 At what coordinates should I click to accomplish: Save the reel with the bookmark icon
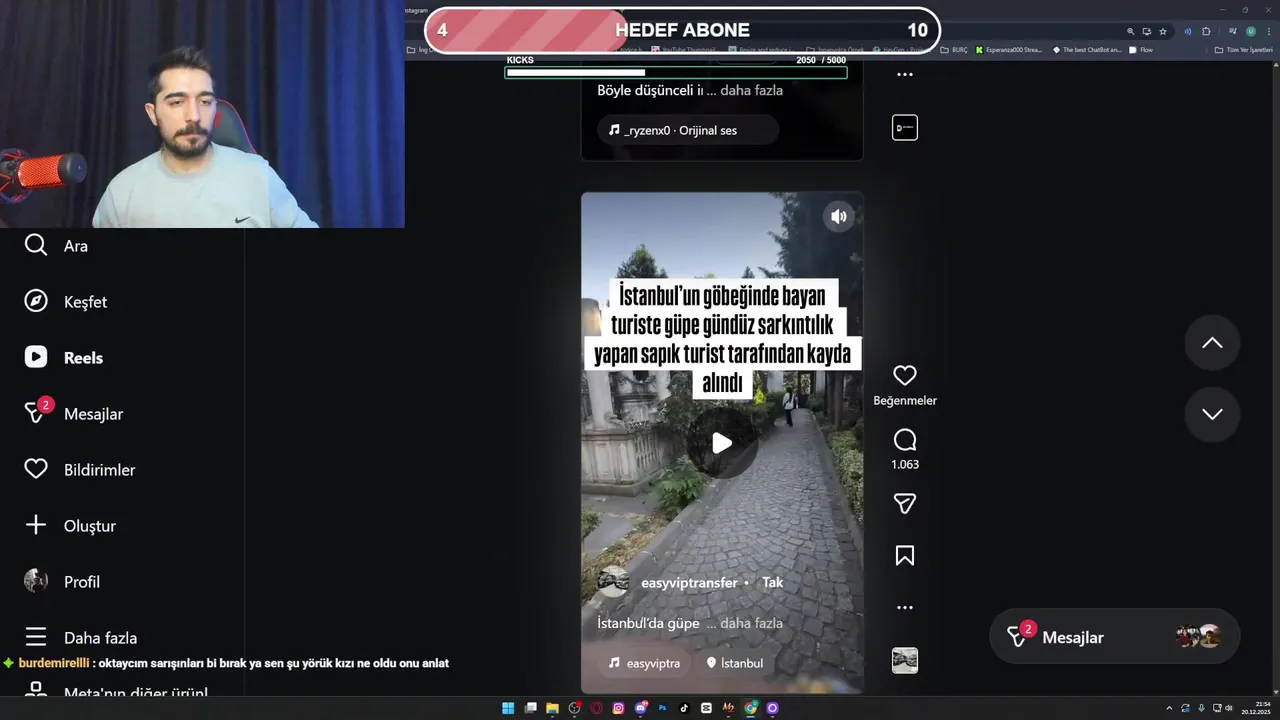(x=905, y=556)
